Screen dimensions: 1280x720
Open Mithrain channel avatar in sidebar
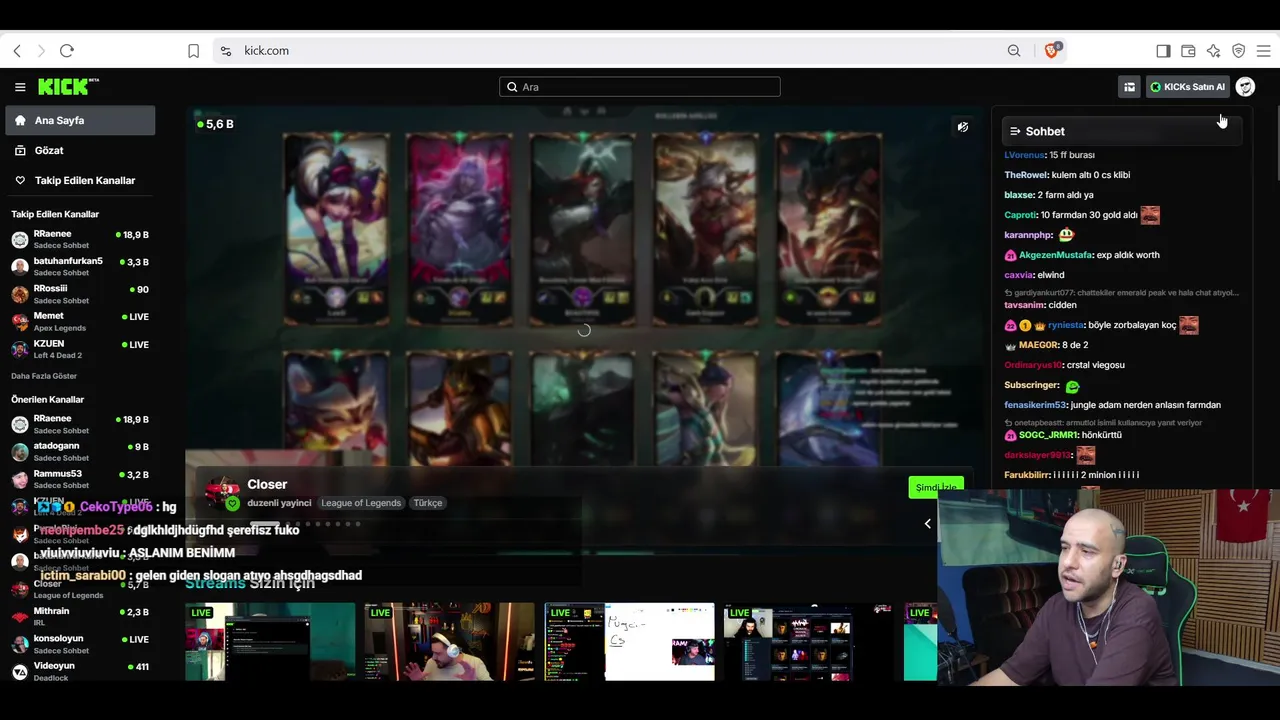[20, 616]
